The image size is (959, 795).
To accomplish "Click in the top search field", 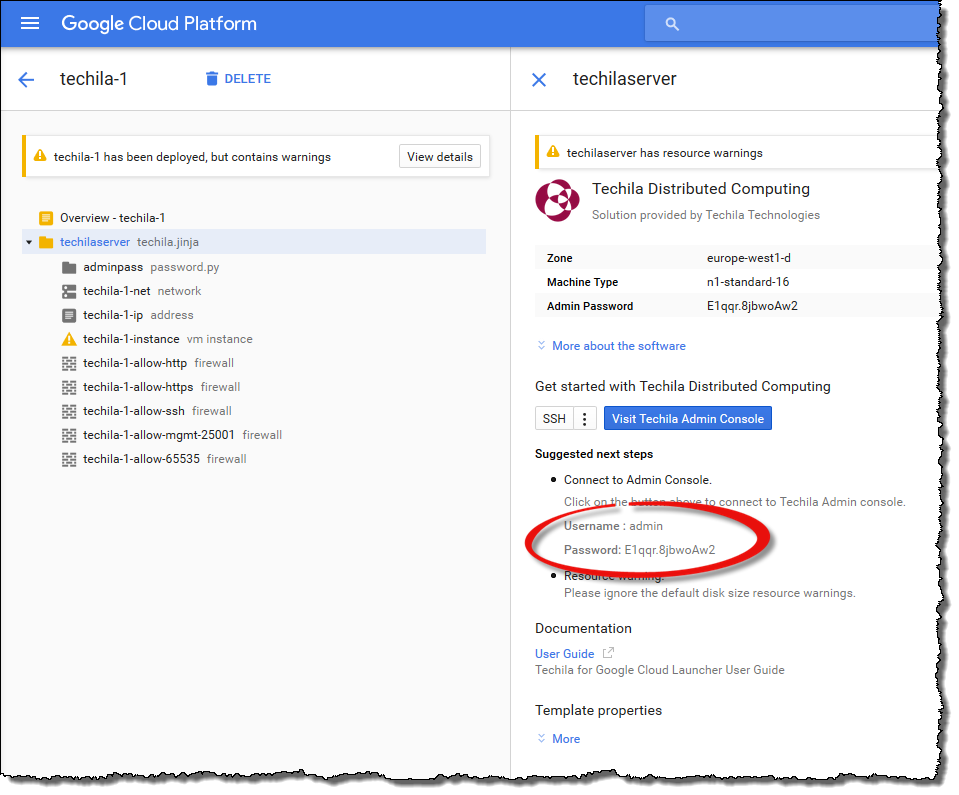I will (x=791, y=24).
